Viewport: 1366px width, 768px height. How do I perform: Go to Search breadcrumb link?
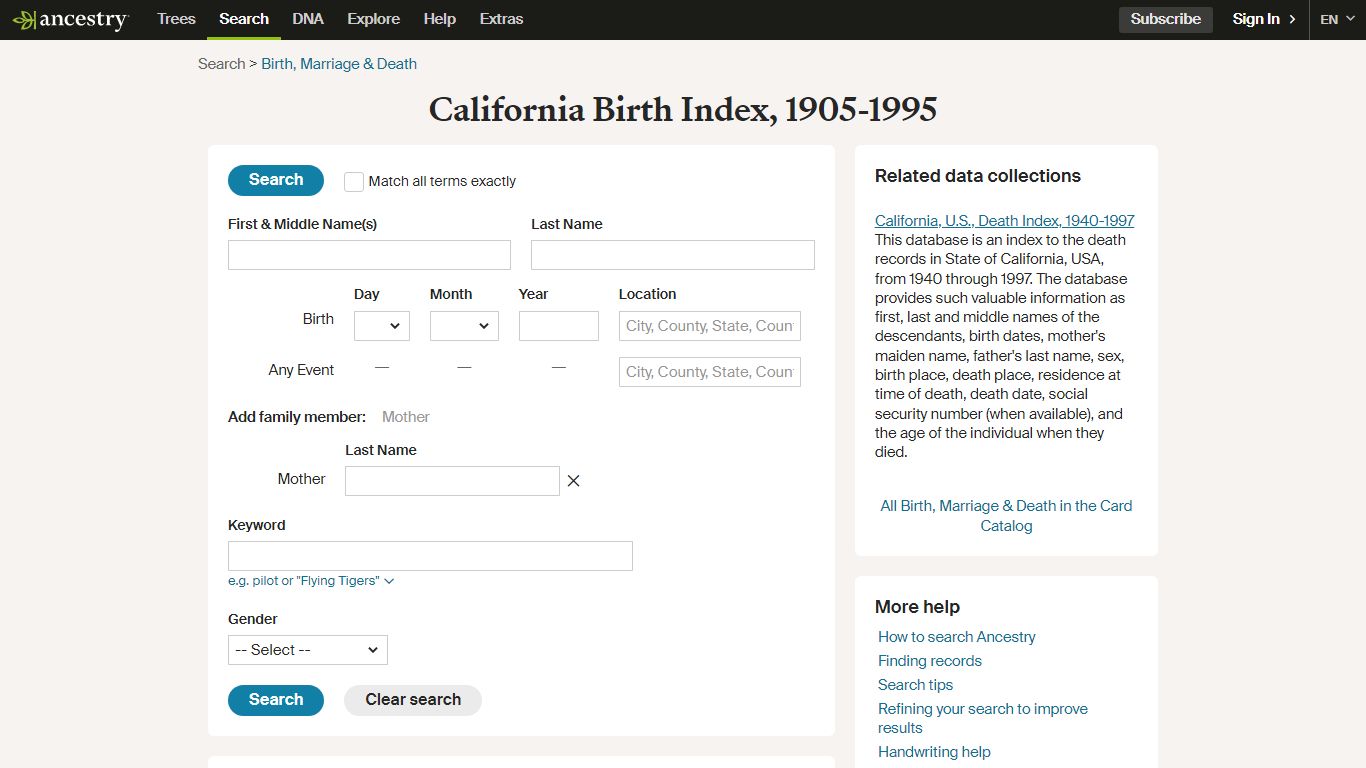[x=221, y=64]
